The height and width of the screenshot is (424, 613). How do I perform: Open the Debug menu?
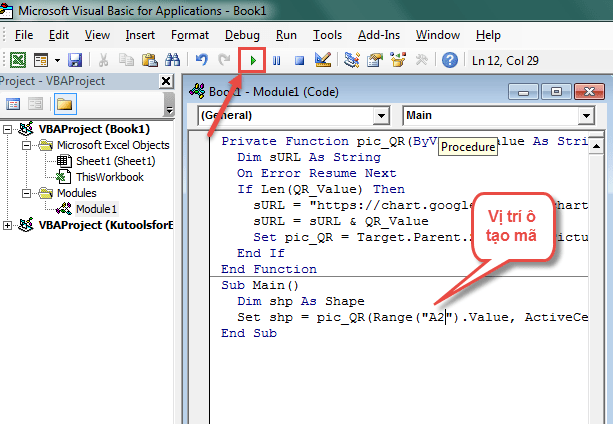coord(242,35)
